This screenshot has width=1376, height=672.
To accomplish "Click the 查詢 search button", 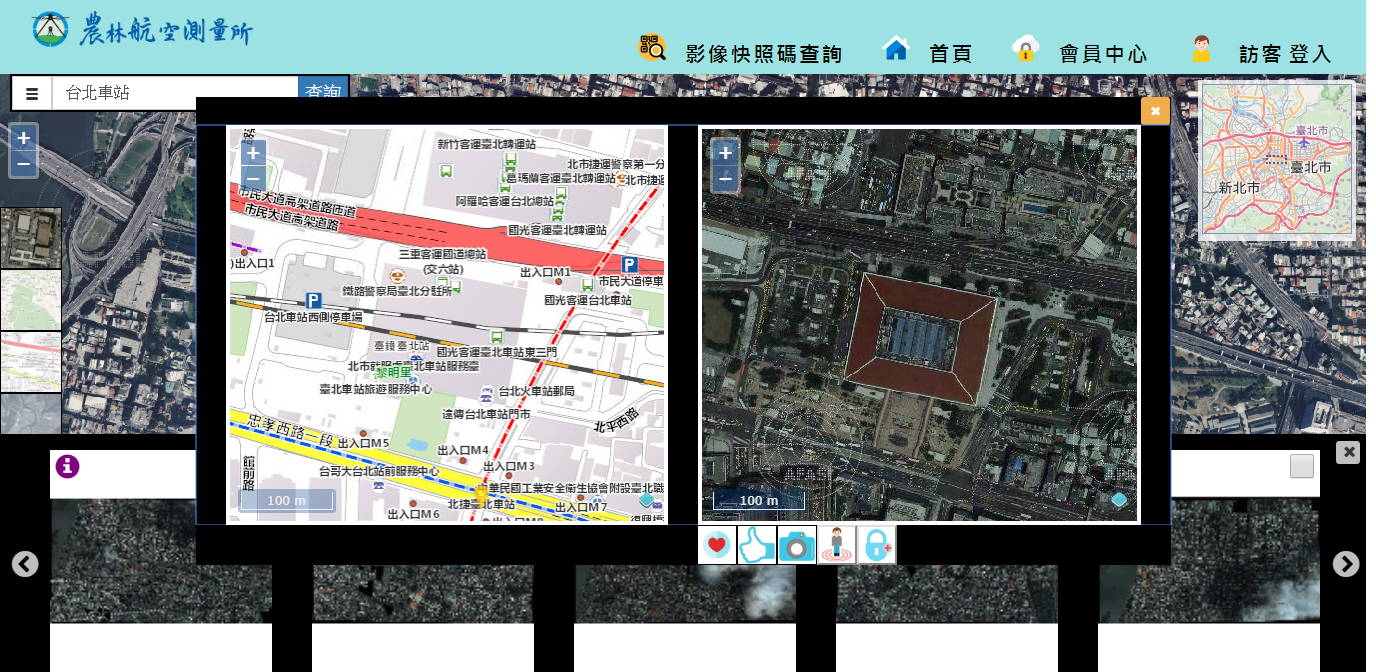I will (322, 92).
